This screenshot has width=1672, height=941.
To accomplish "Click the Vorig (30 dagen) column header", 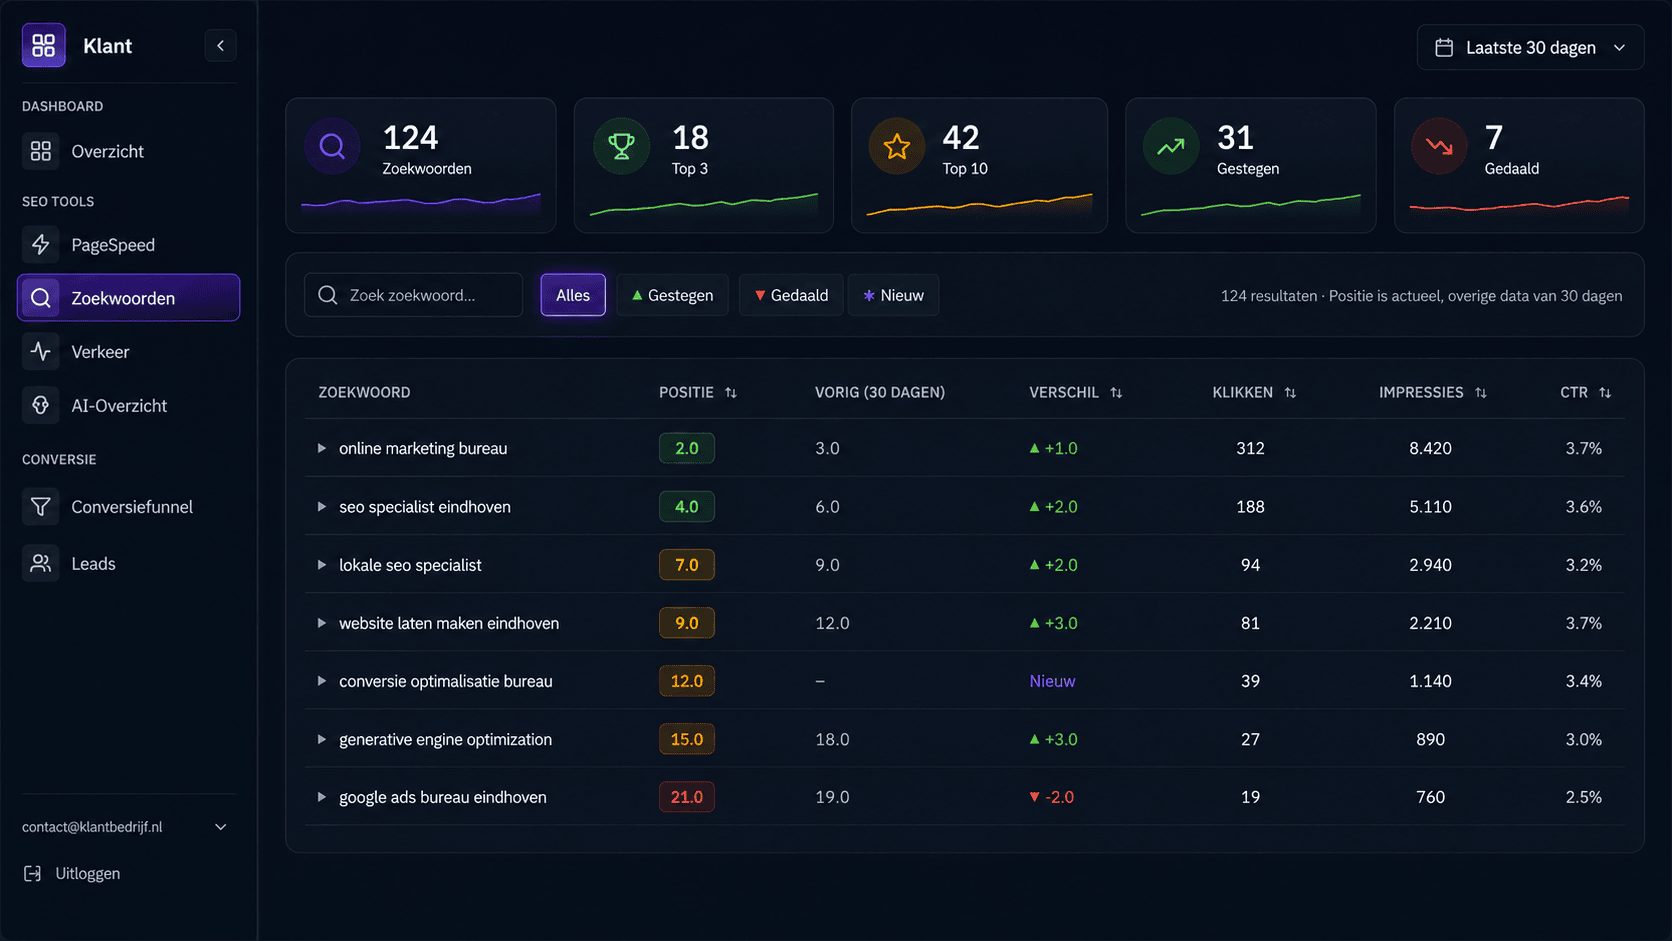I will (880, 392).
